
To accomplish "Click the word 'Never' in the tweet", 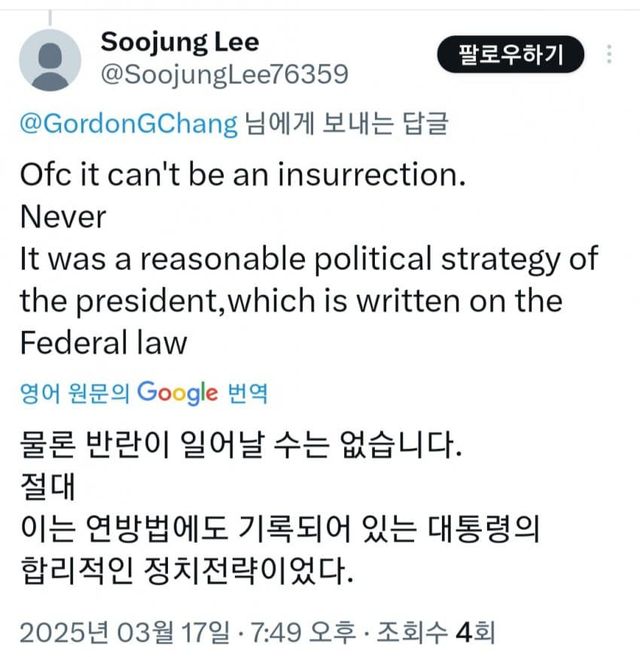I will click(x=63, y=215).
